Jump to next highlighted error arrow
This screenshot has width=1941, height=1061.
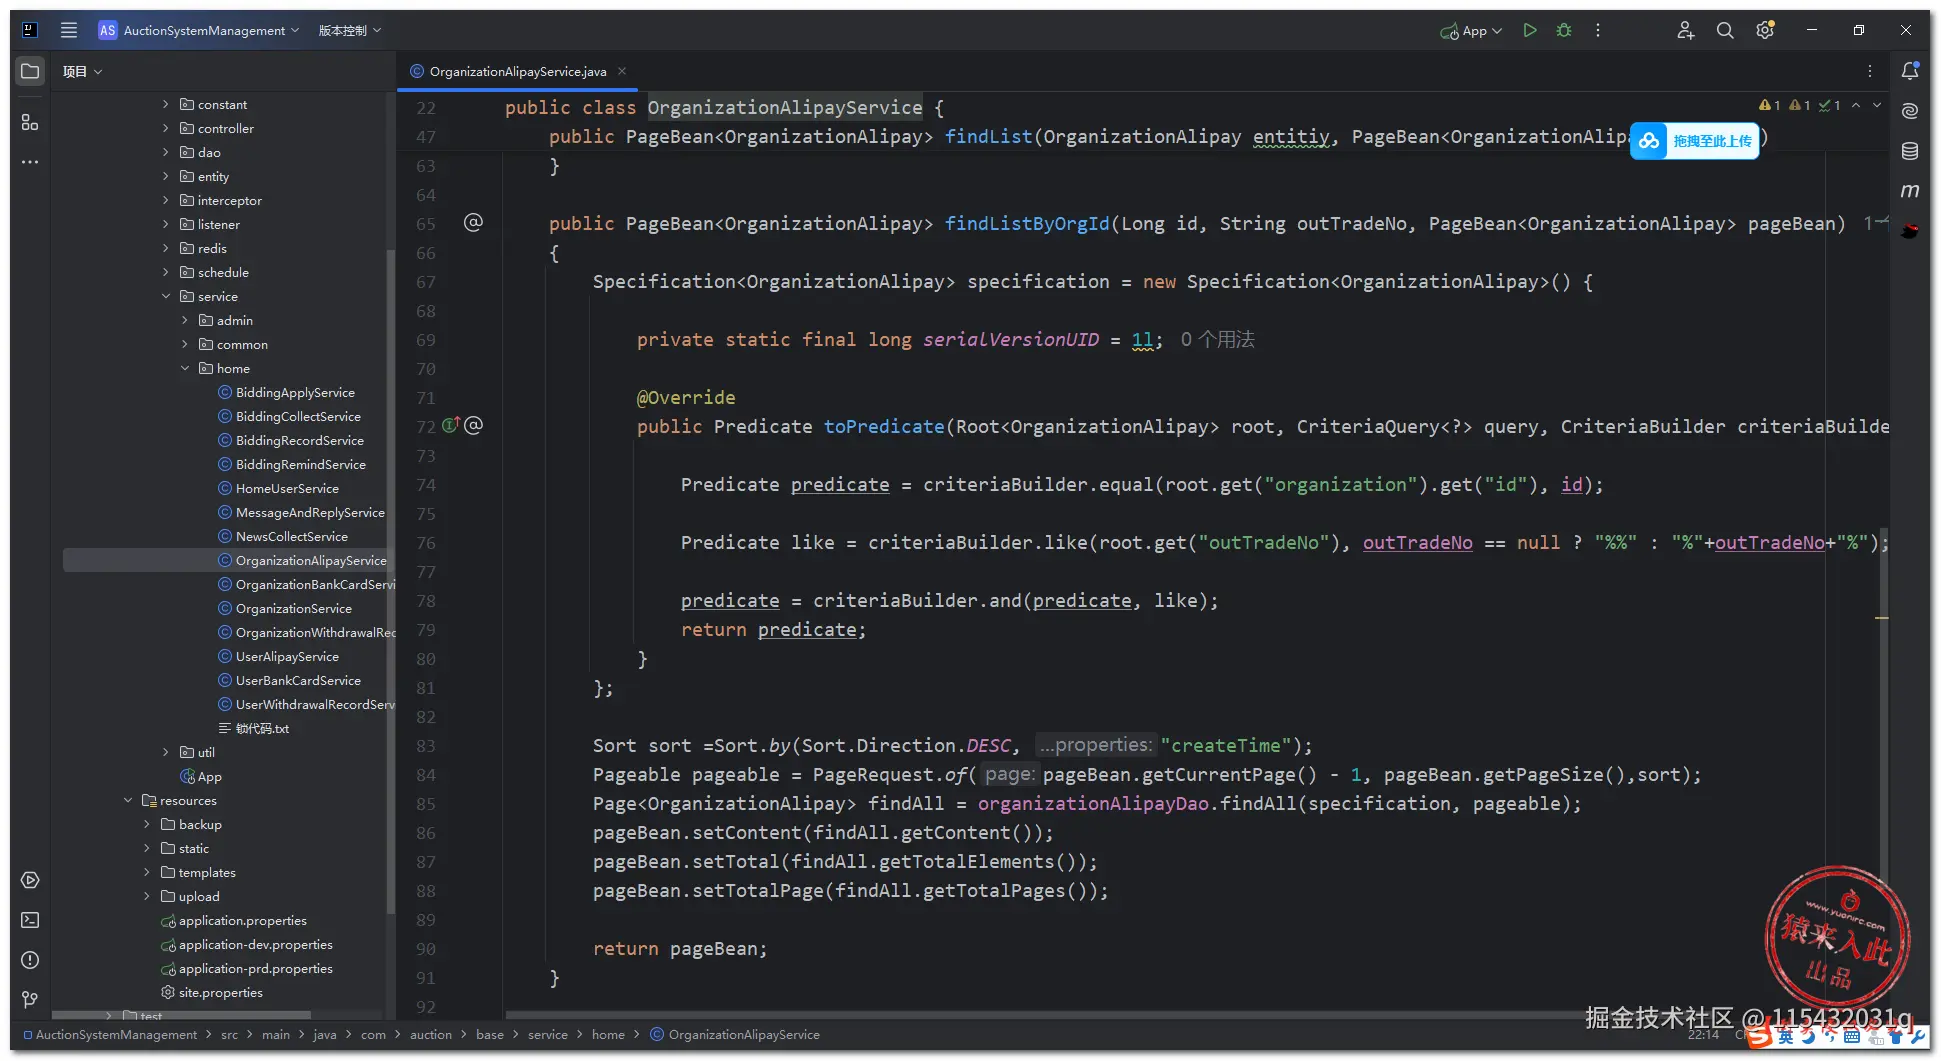1877,105
